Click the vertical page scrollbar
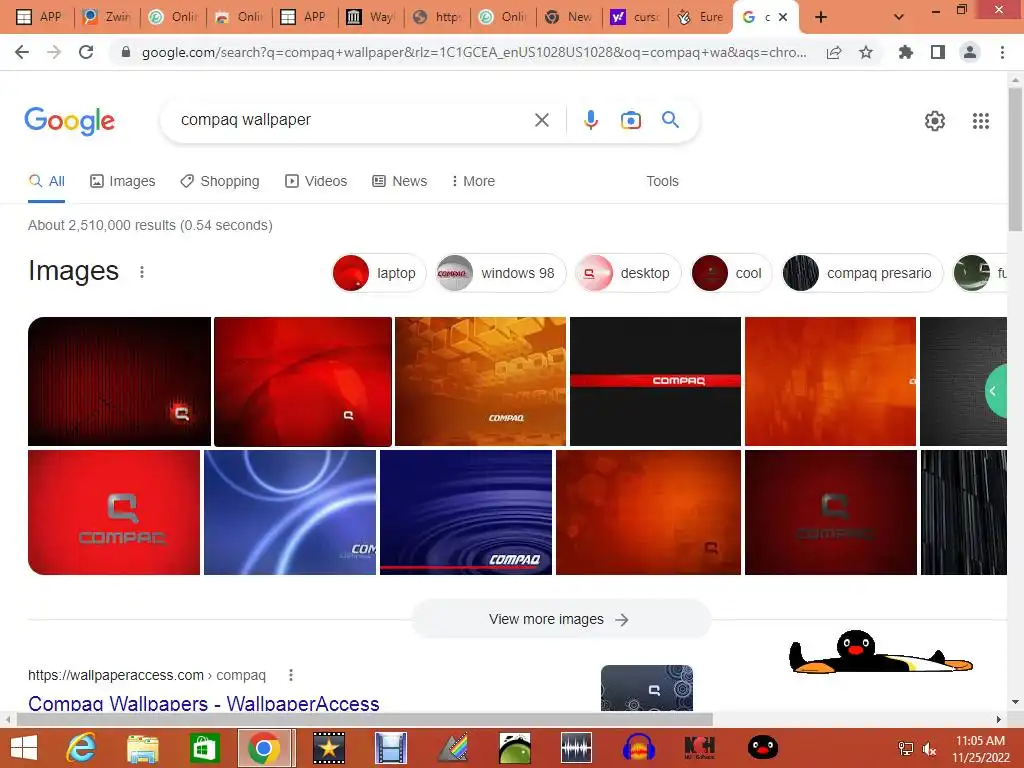This screenshot has width=1024, height=768. [1015, 159]
